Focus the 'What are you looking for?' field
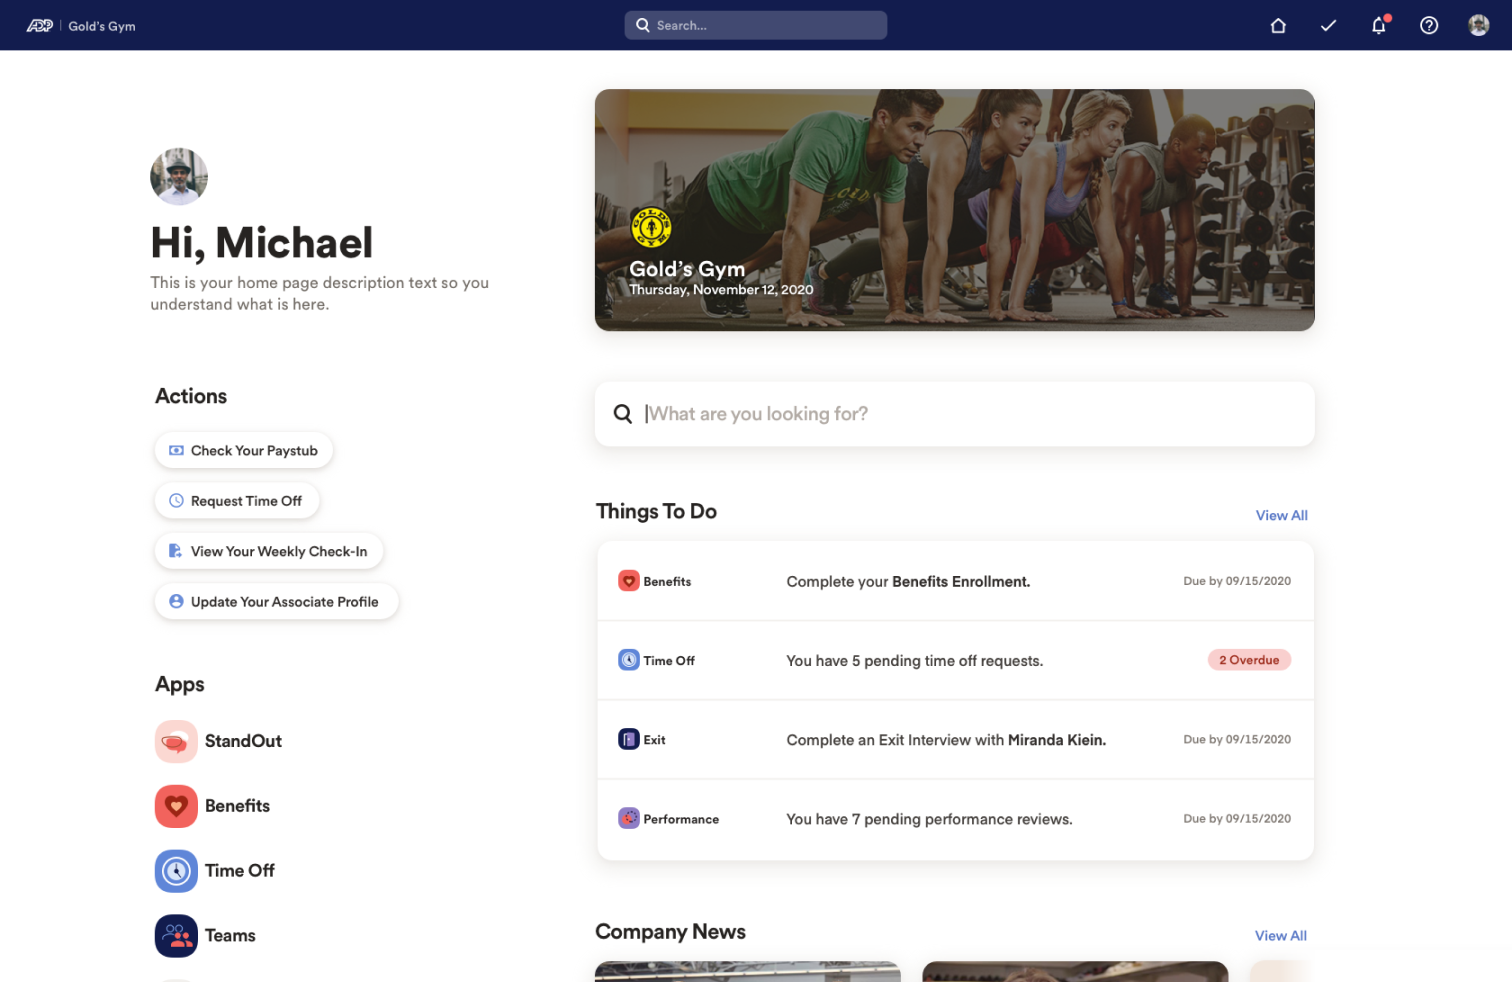Viewport: 1512px width, 982px height. [955, 414]
